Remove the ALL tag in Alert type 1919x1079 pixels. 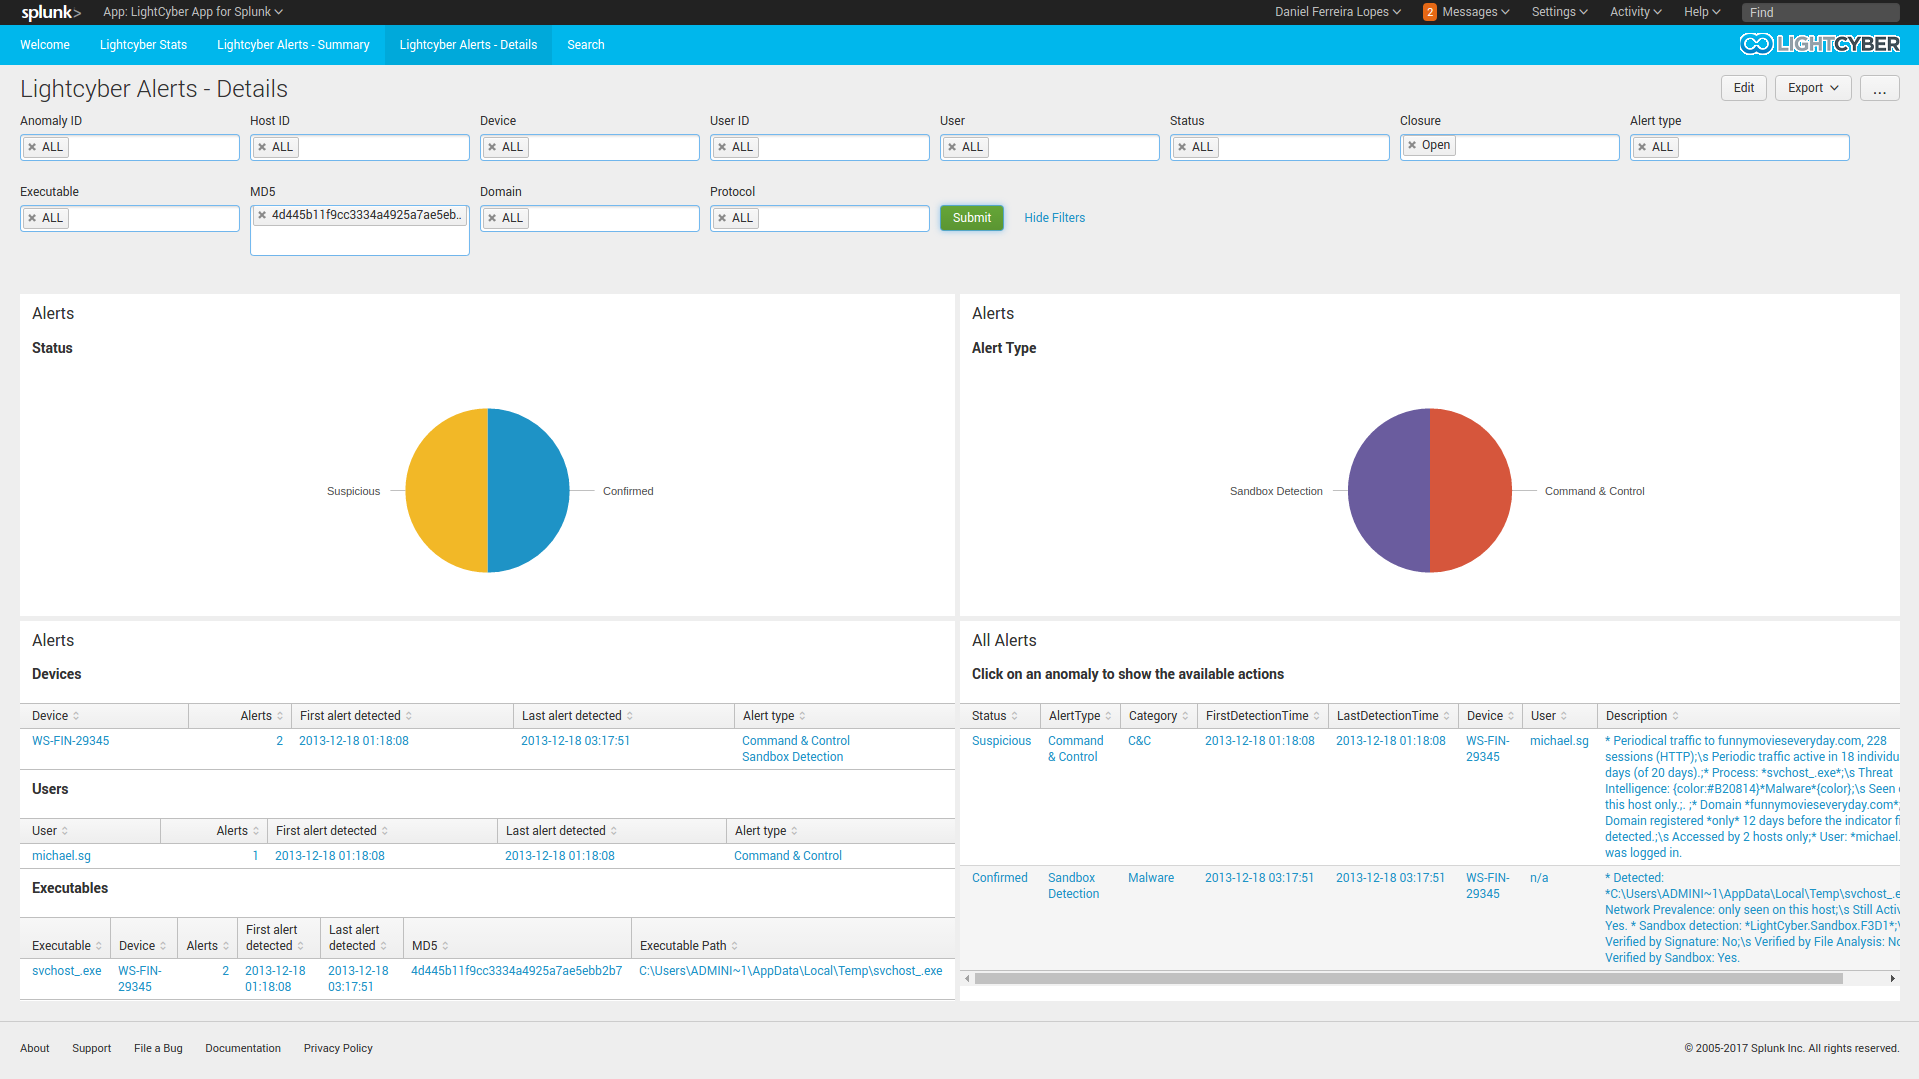click(1643, 147)
